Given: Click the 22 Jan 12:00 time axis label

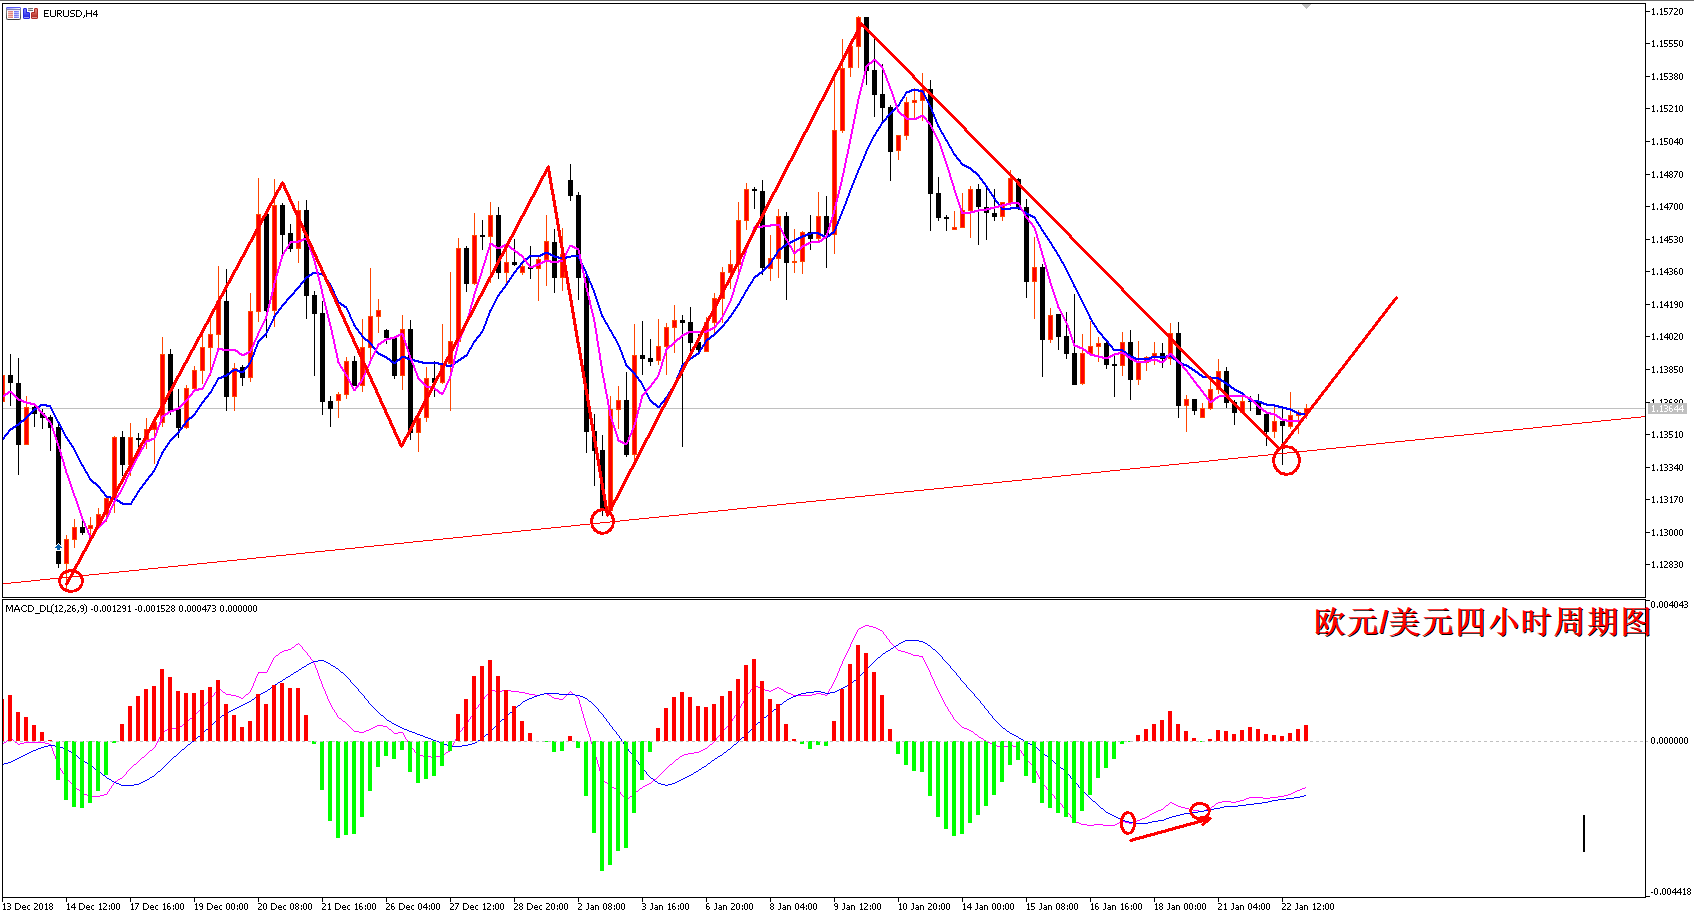Looking at the screenshot, I should 1308,906.
